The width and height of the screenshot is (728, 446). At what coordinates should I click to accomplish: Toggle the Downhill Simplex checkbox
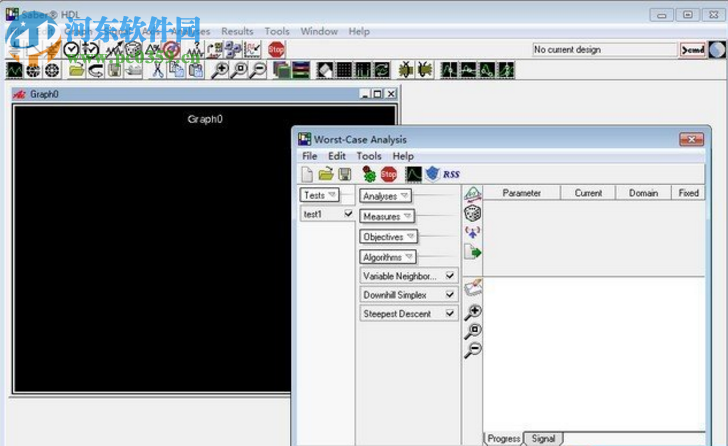[449, 295]
